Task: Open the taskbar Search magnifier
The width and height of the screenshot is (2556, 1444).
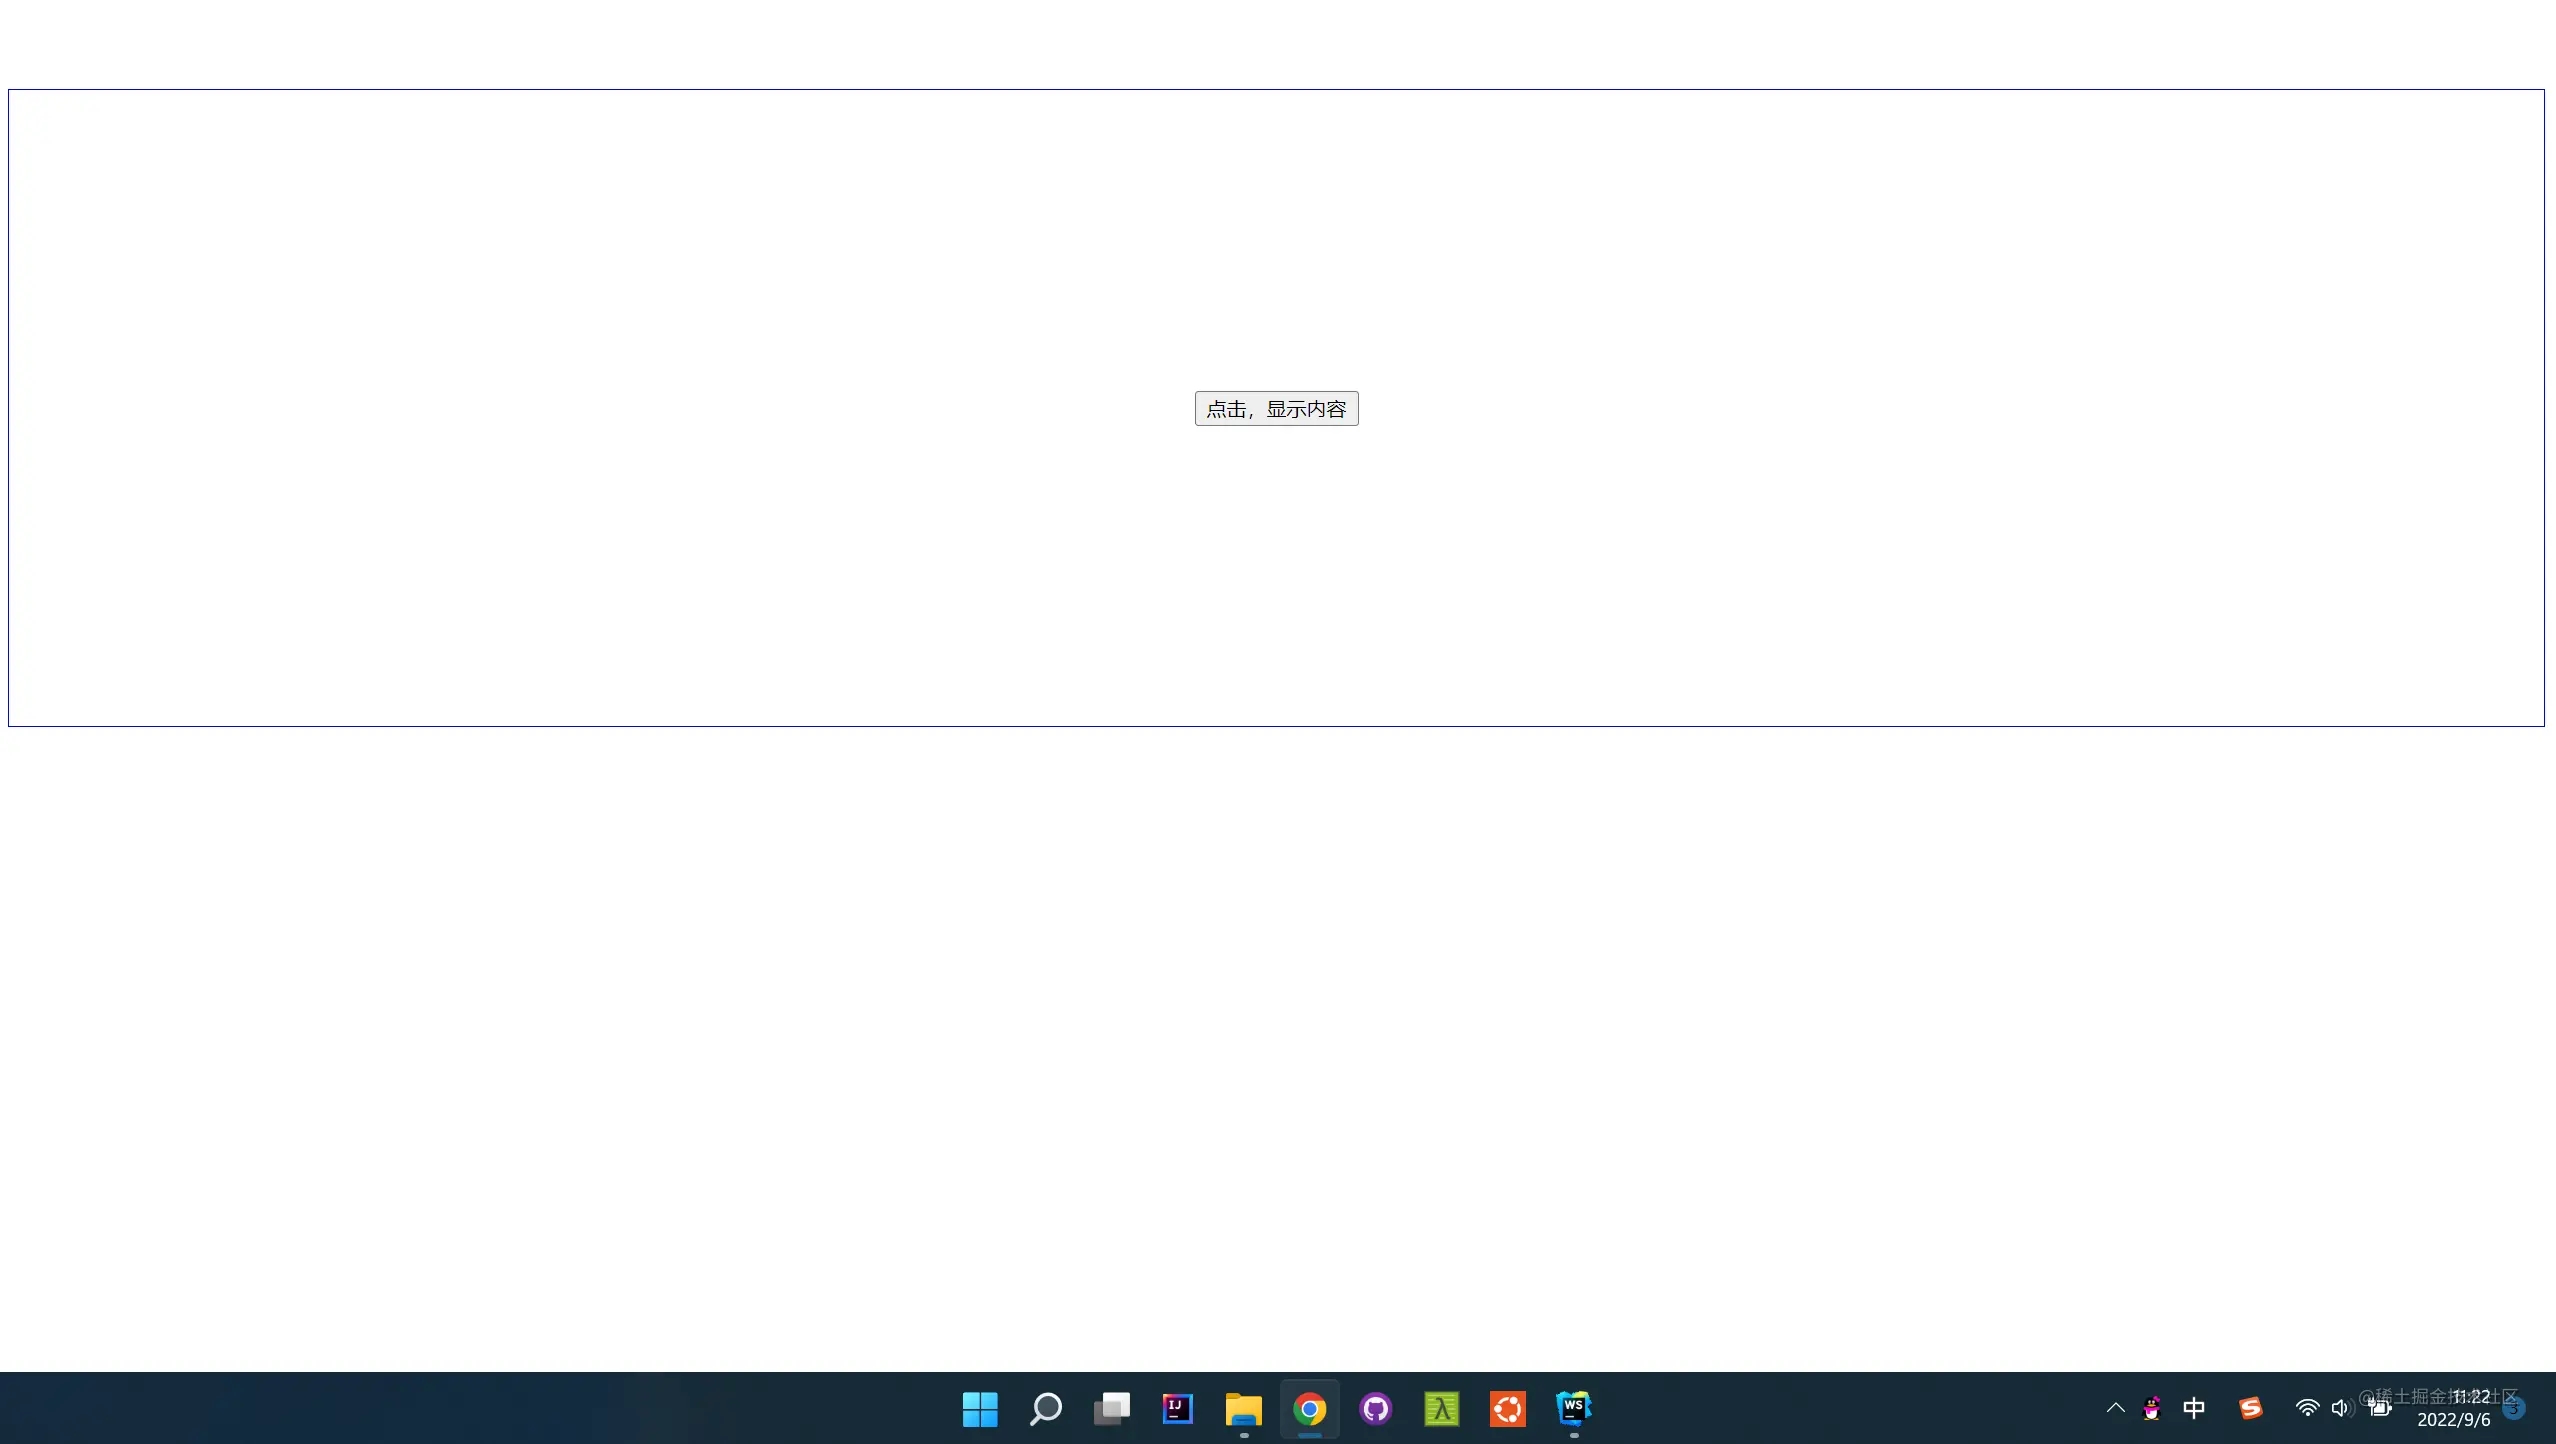Action: pyautogui.click(x=1045, y=1409)
